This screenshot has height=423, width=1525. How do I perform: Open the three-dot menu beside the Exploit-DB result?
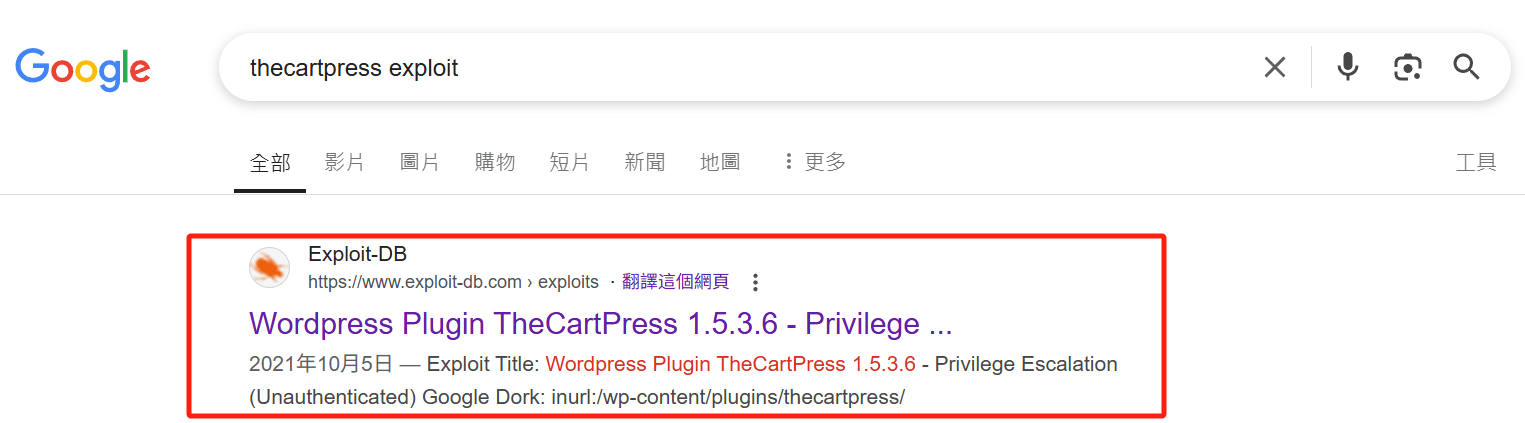756,282
